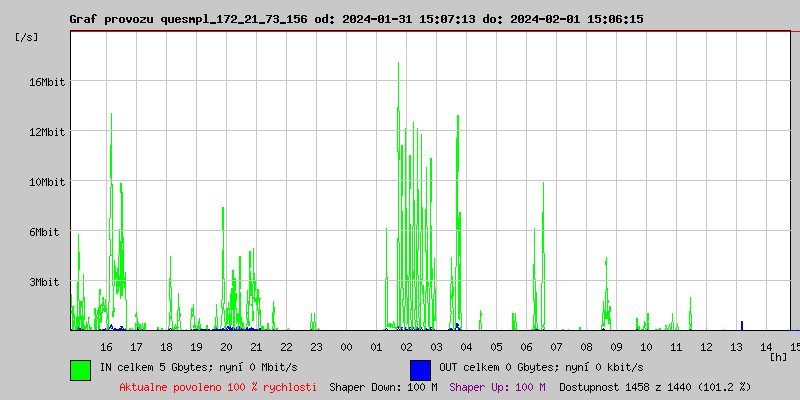Select hour 23 on the time axis

tap(316, 346)
